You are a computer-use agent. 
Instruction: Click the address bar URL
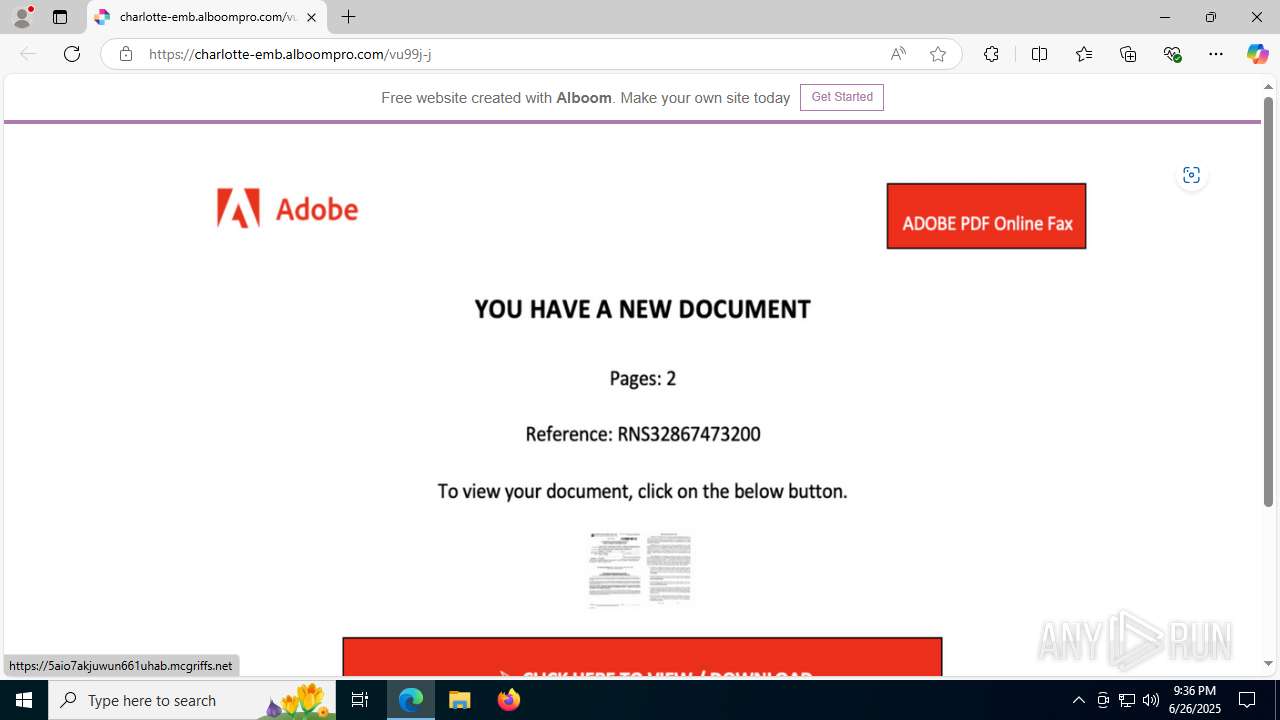pos(290,54)
